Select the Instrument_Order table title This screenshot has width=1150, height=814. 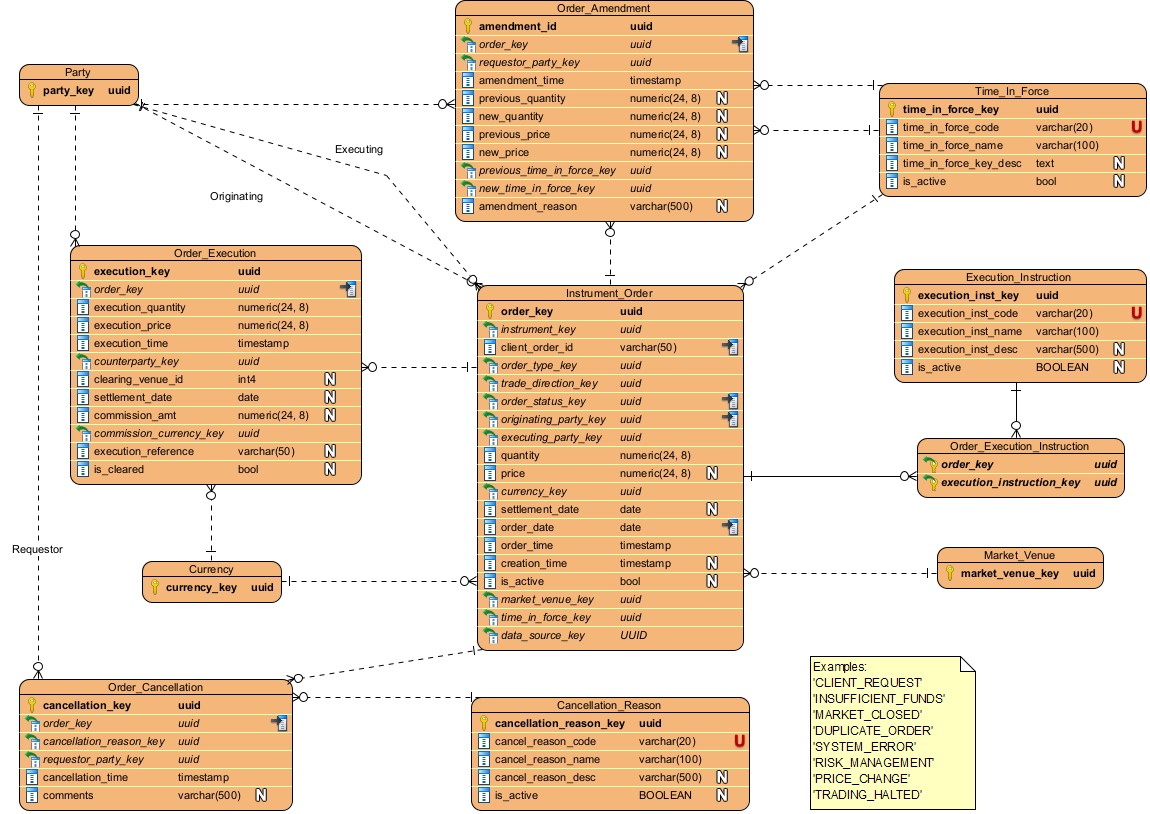point(610,293)
